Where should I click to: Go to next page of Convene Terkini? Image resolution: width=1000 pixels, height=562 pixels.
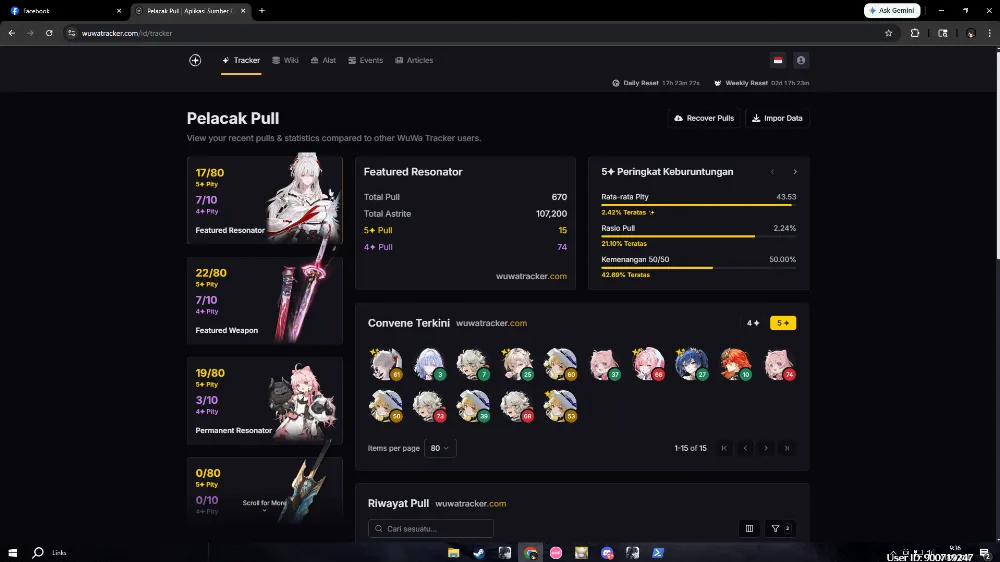point(766,448)
